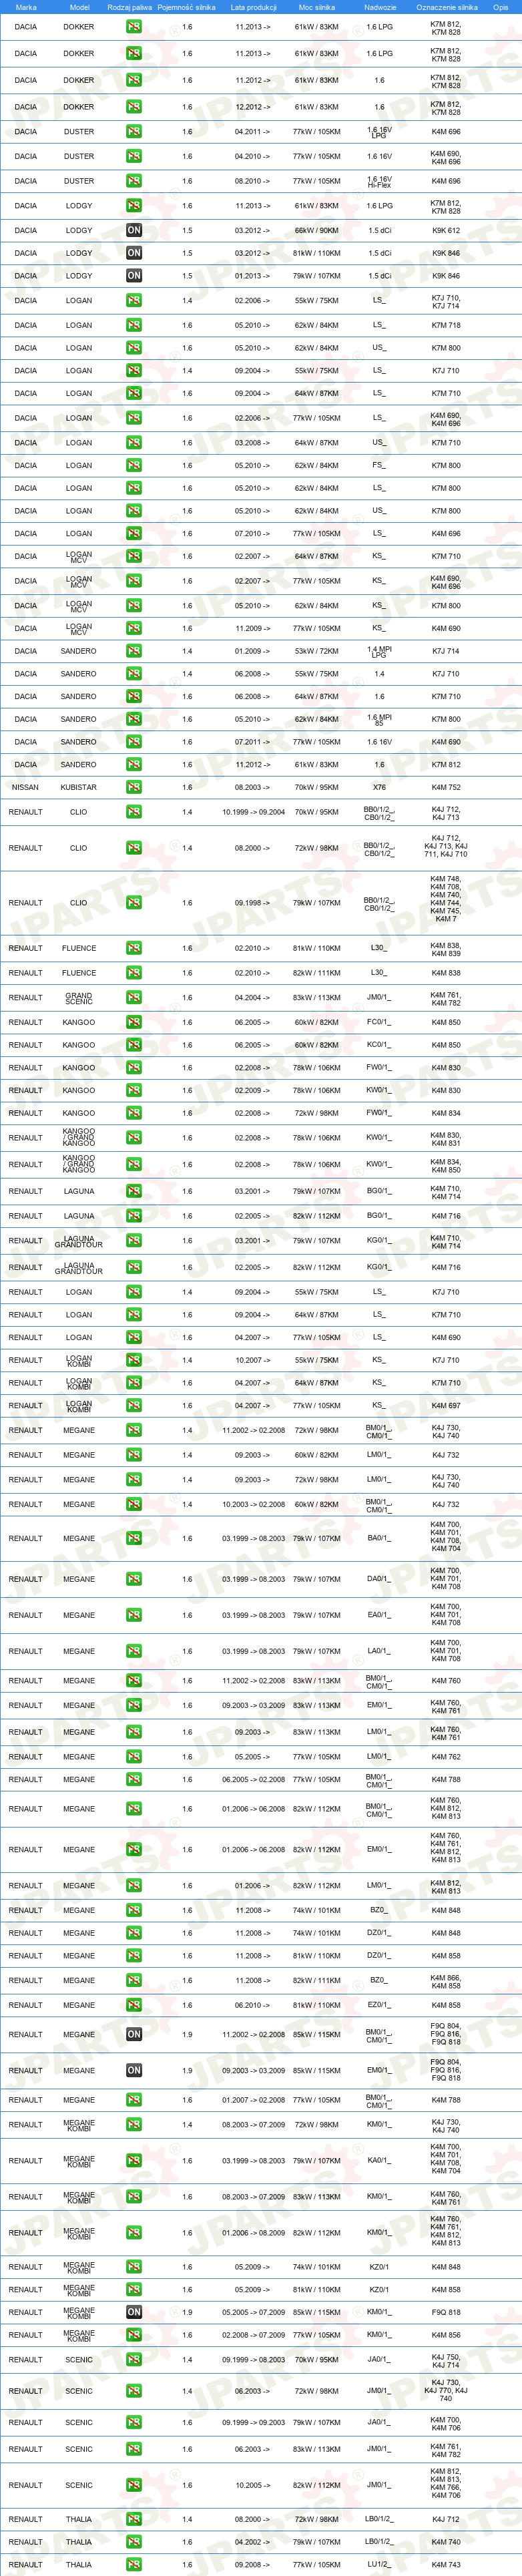Click the K4M 856 engine code
This screenshot has width=522, height=2576.
coord(446,2335)
